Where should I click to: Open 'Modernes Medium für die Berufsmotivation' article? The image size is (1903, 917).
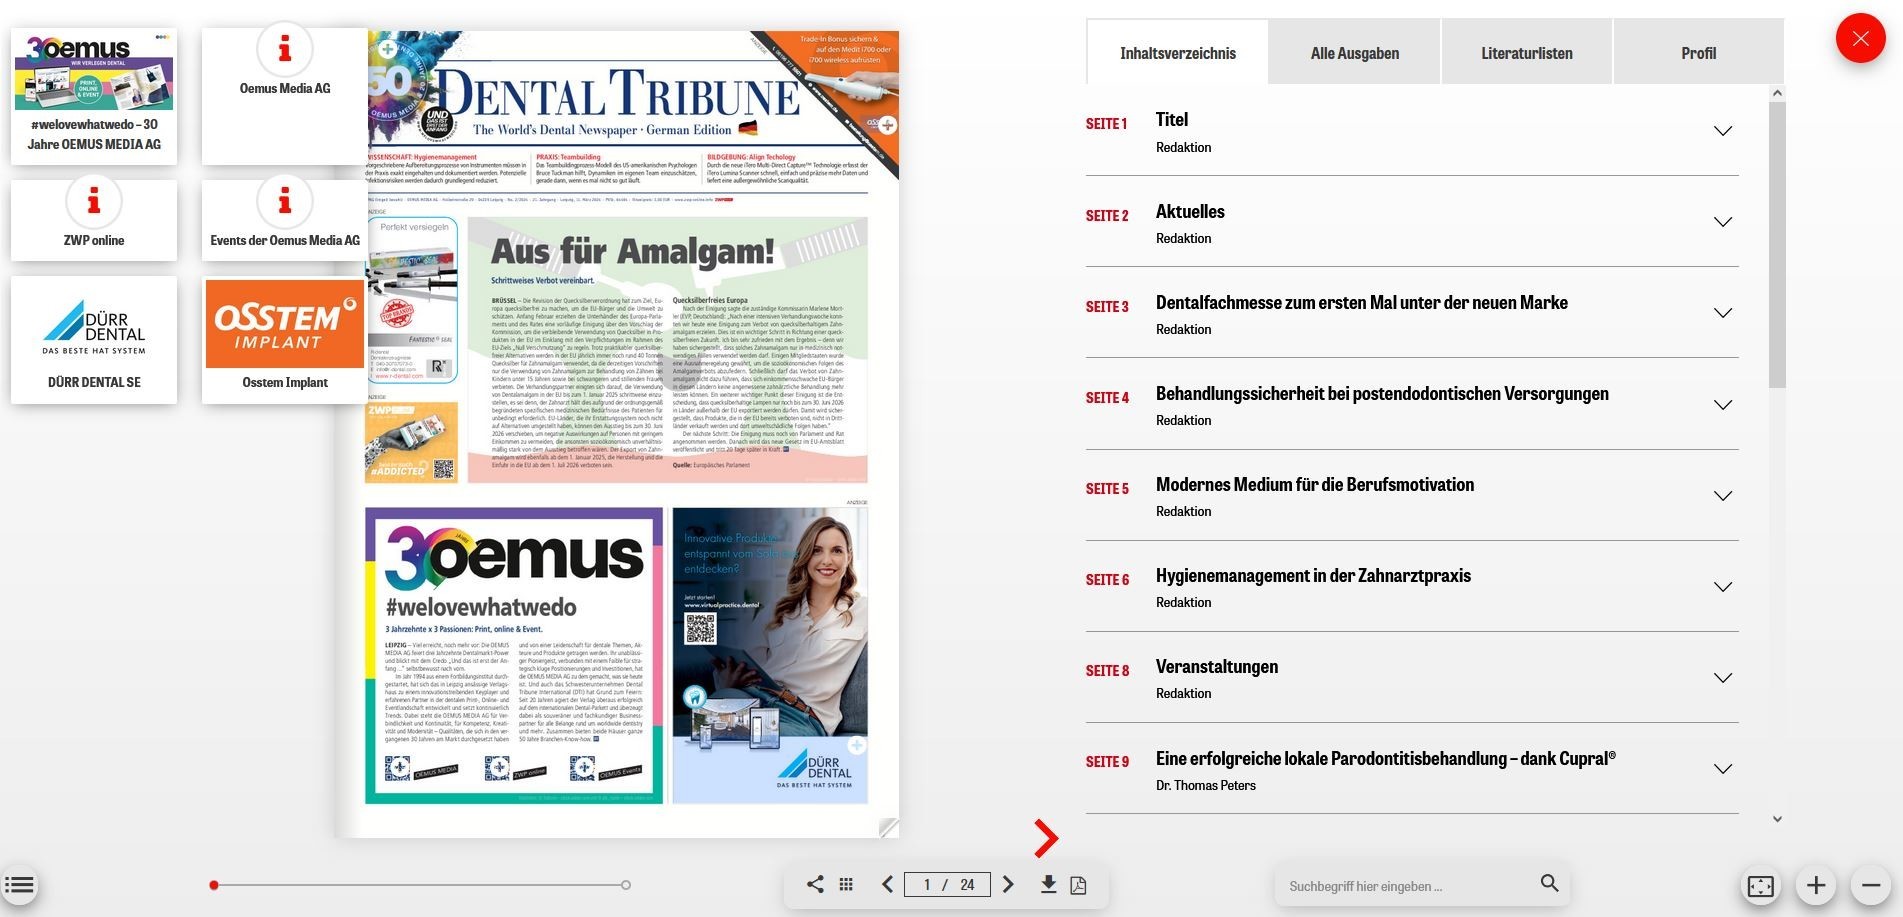click(x=1315, y=484)
